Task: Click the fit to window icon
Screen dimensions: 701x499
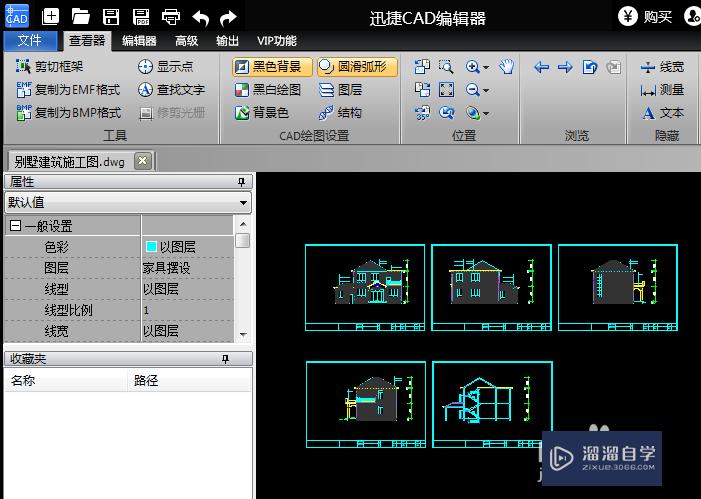Action: 446,90
